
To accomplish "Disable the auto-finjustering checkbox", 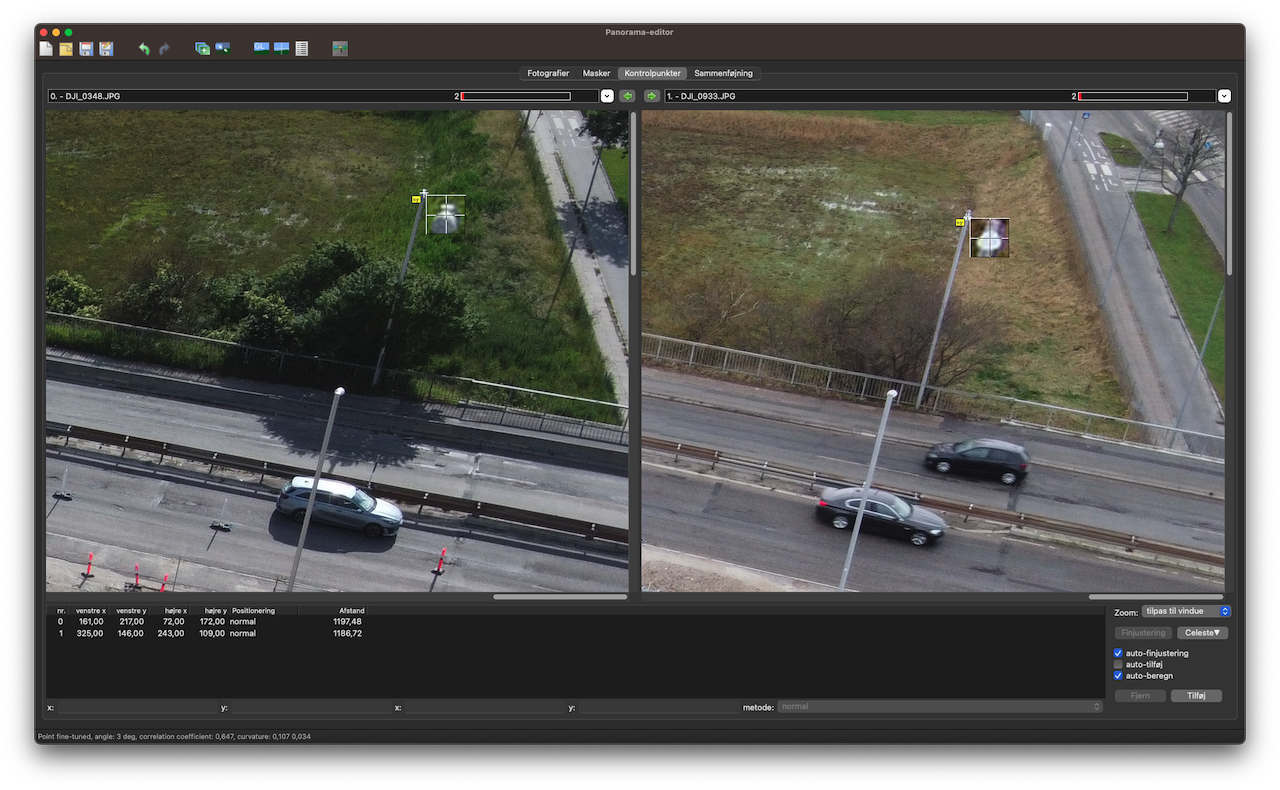I will point(1119,653).
